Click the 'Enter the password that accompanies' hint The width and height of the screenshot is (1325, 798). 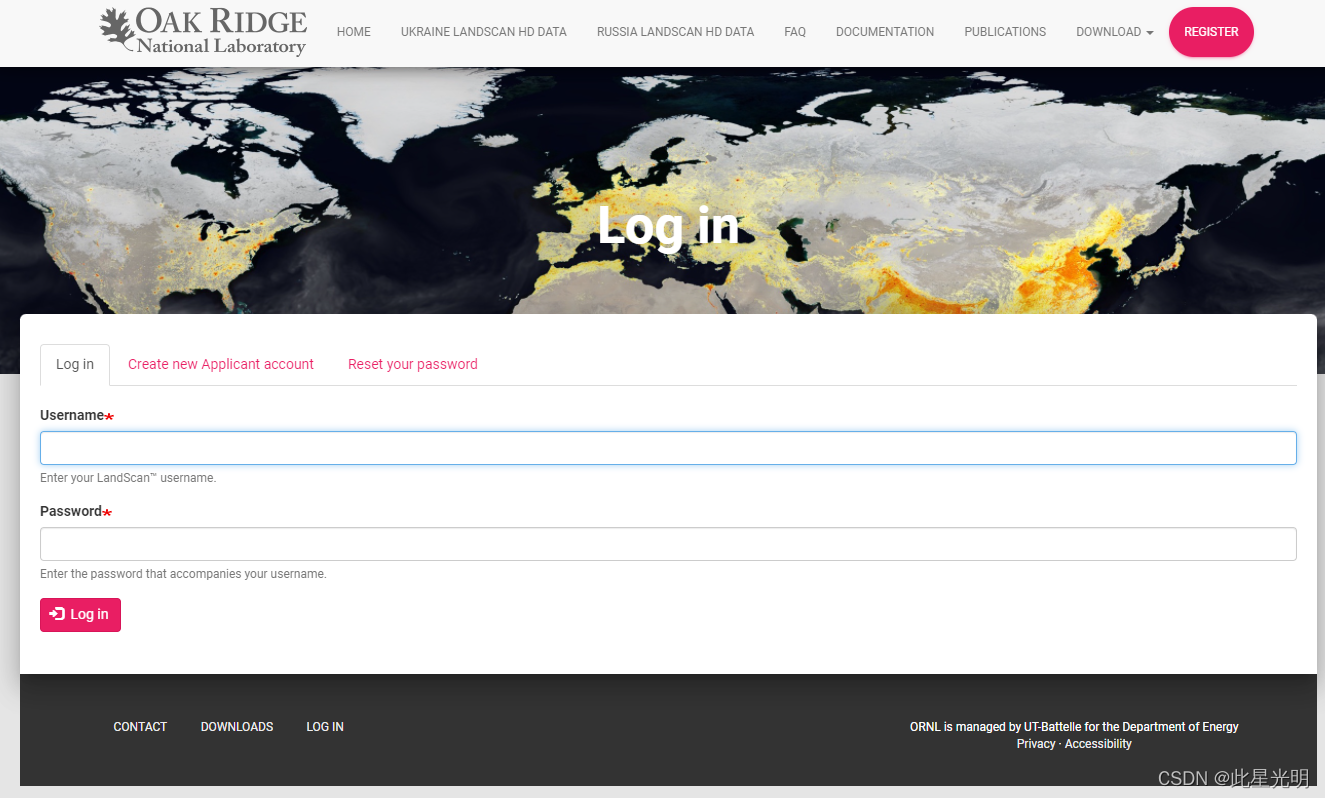click(x=183, y=574)
